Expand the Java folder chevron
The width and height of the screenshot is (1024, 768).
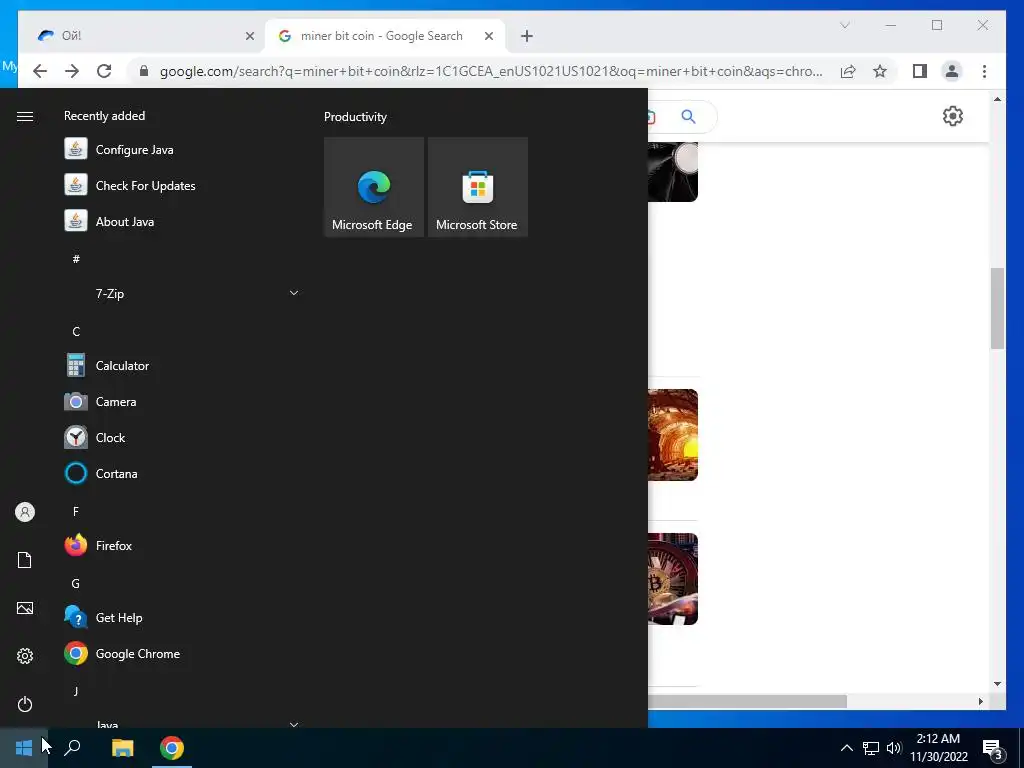pyautogui.click(x=294, y=724)
